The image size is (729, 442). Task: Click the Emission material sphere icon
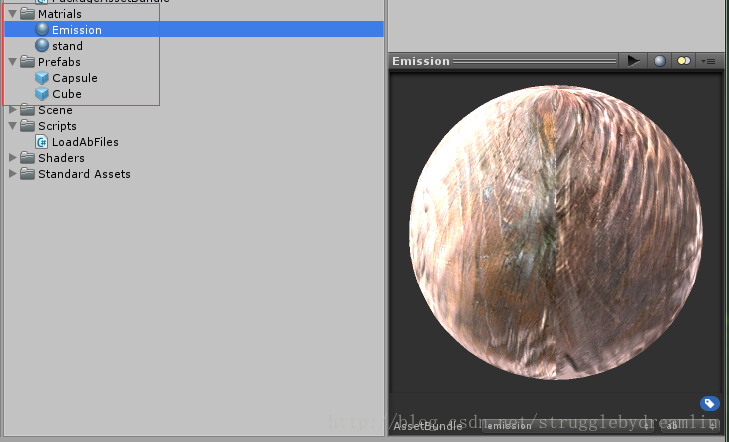click(42, 29)
